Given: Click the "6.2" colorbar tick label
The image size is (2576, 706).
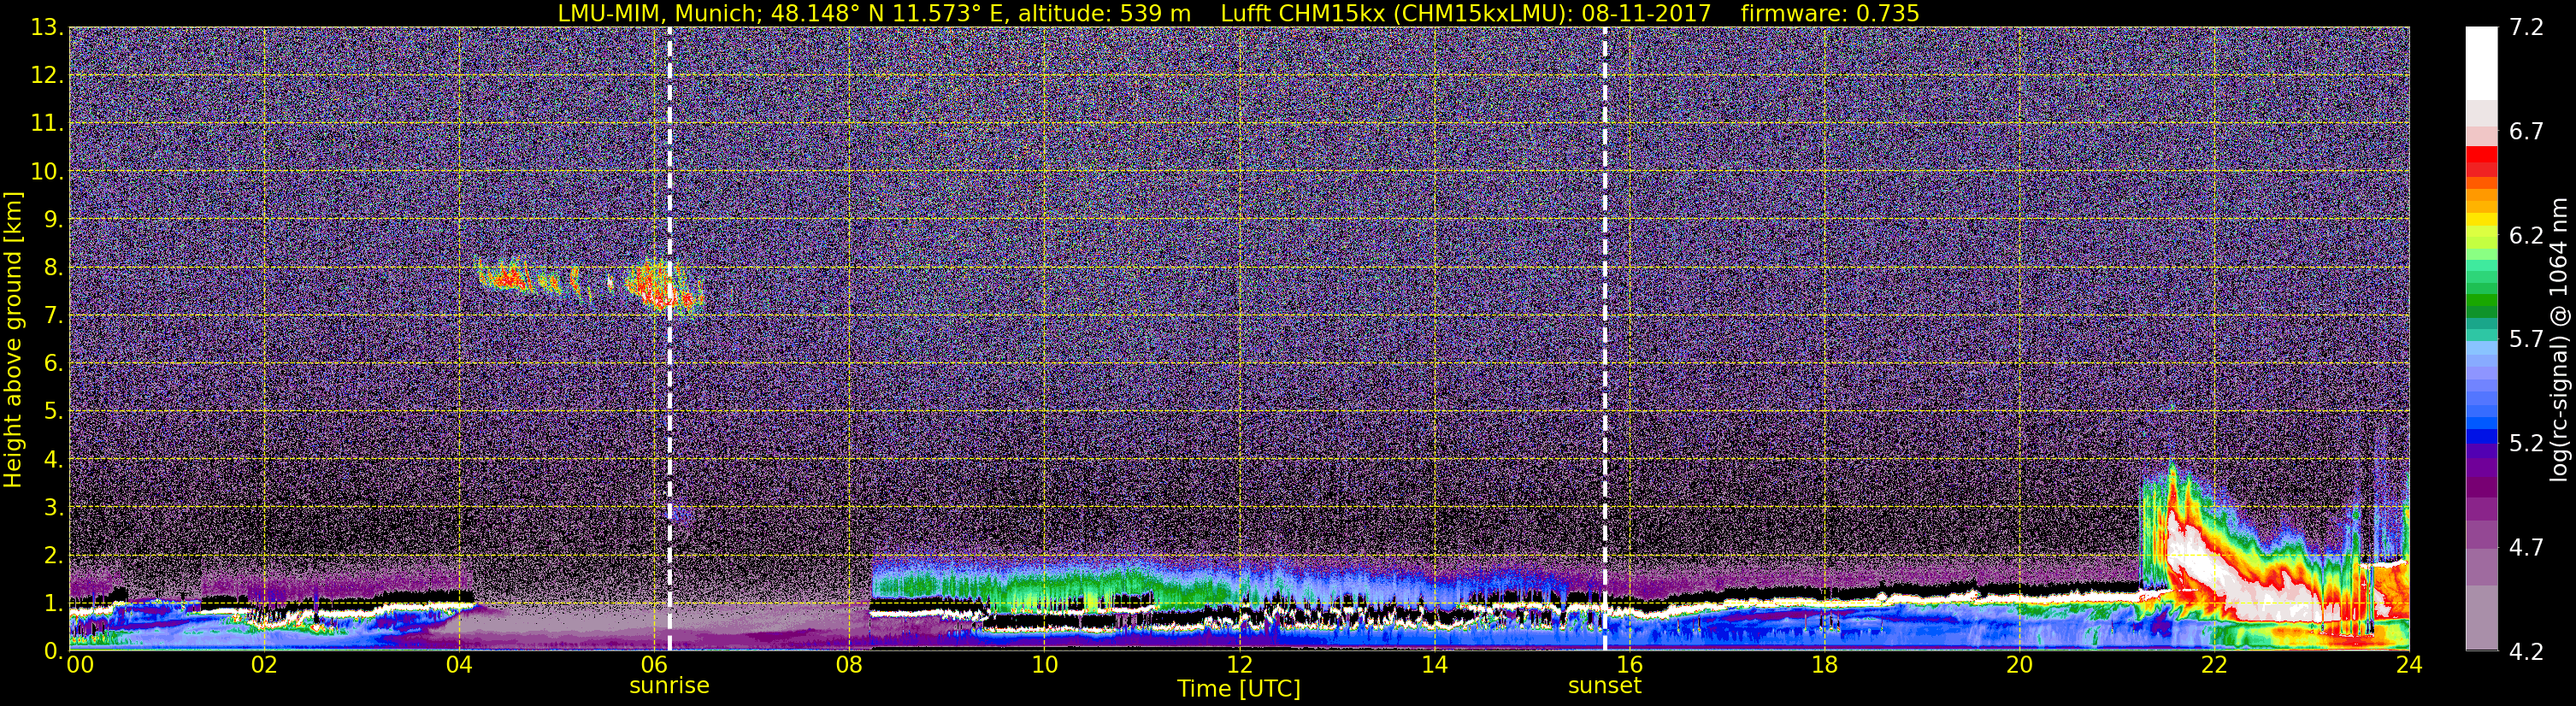Looking at the screenshot, I should pyautogui.click(x=2526, y=236).
